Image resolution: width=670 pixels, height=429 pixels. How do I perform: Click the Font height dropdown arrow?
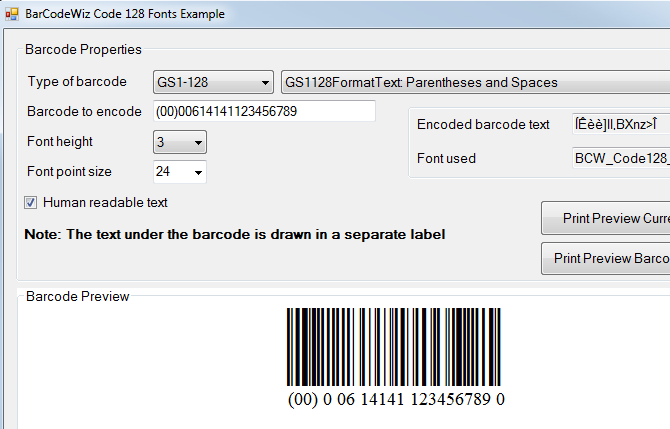[x=198, y=142]
